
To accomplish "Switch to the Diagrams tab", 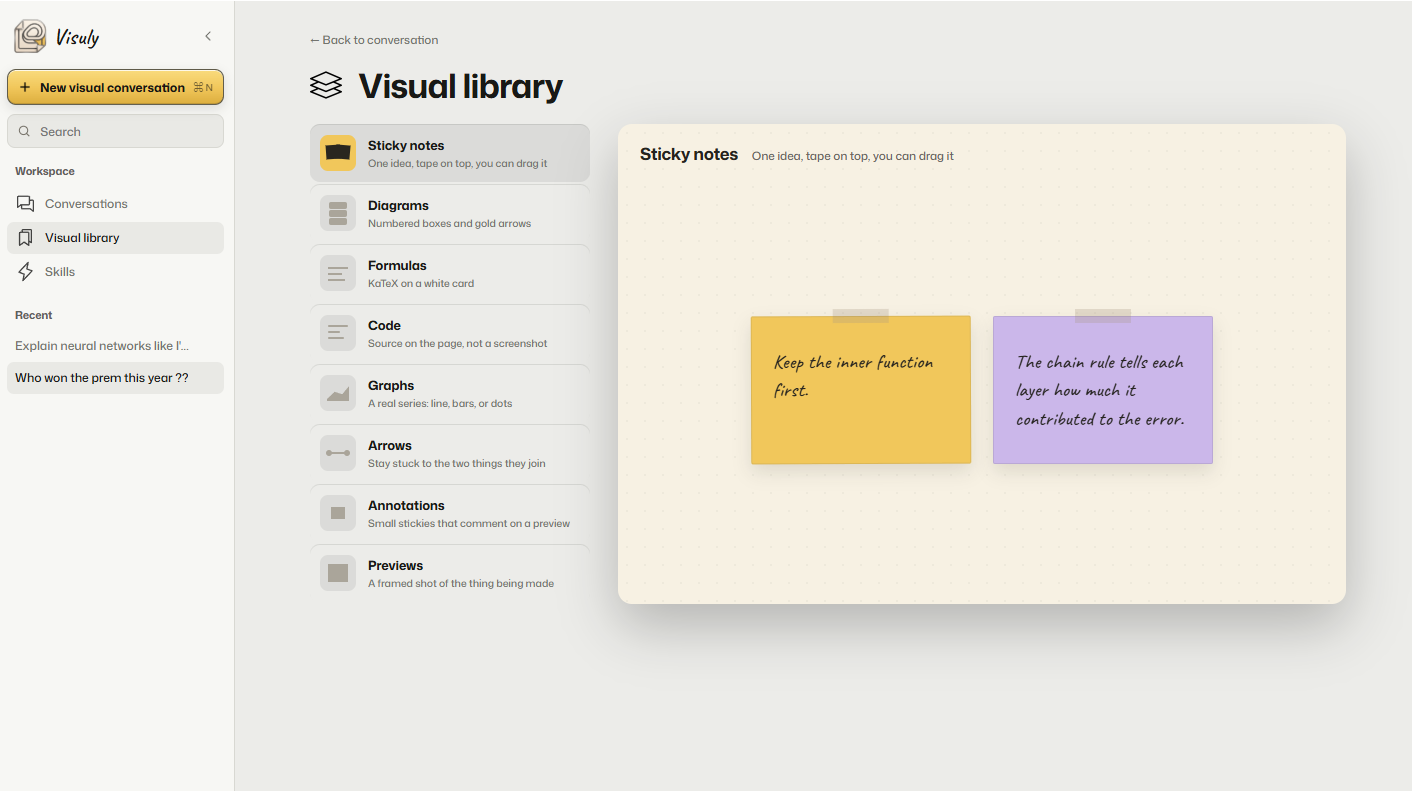I will coord(450,213).
